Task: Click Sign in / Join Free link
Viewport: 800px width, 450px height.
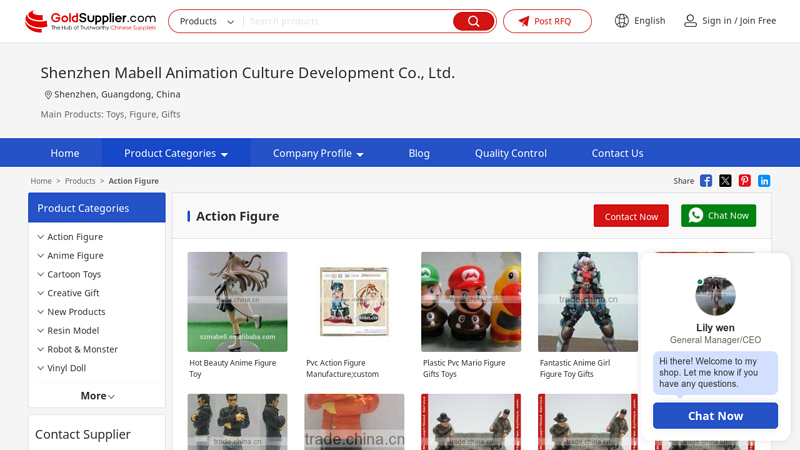Action: click(739, 21)
